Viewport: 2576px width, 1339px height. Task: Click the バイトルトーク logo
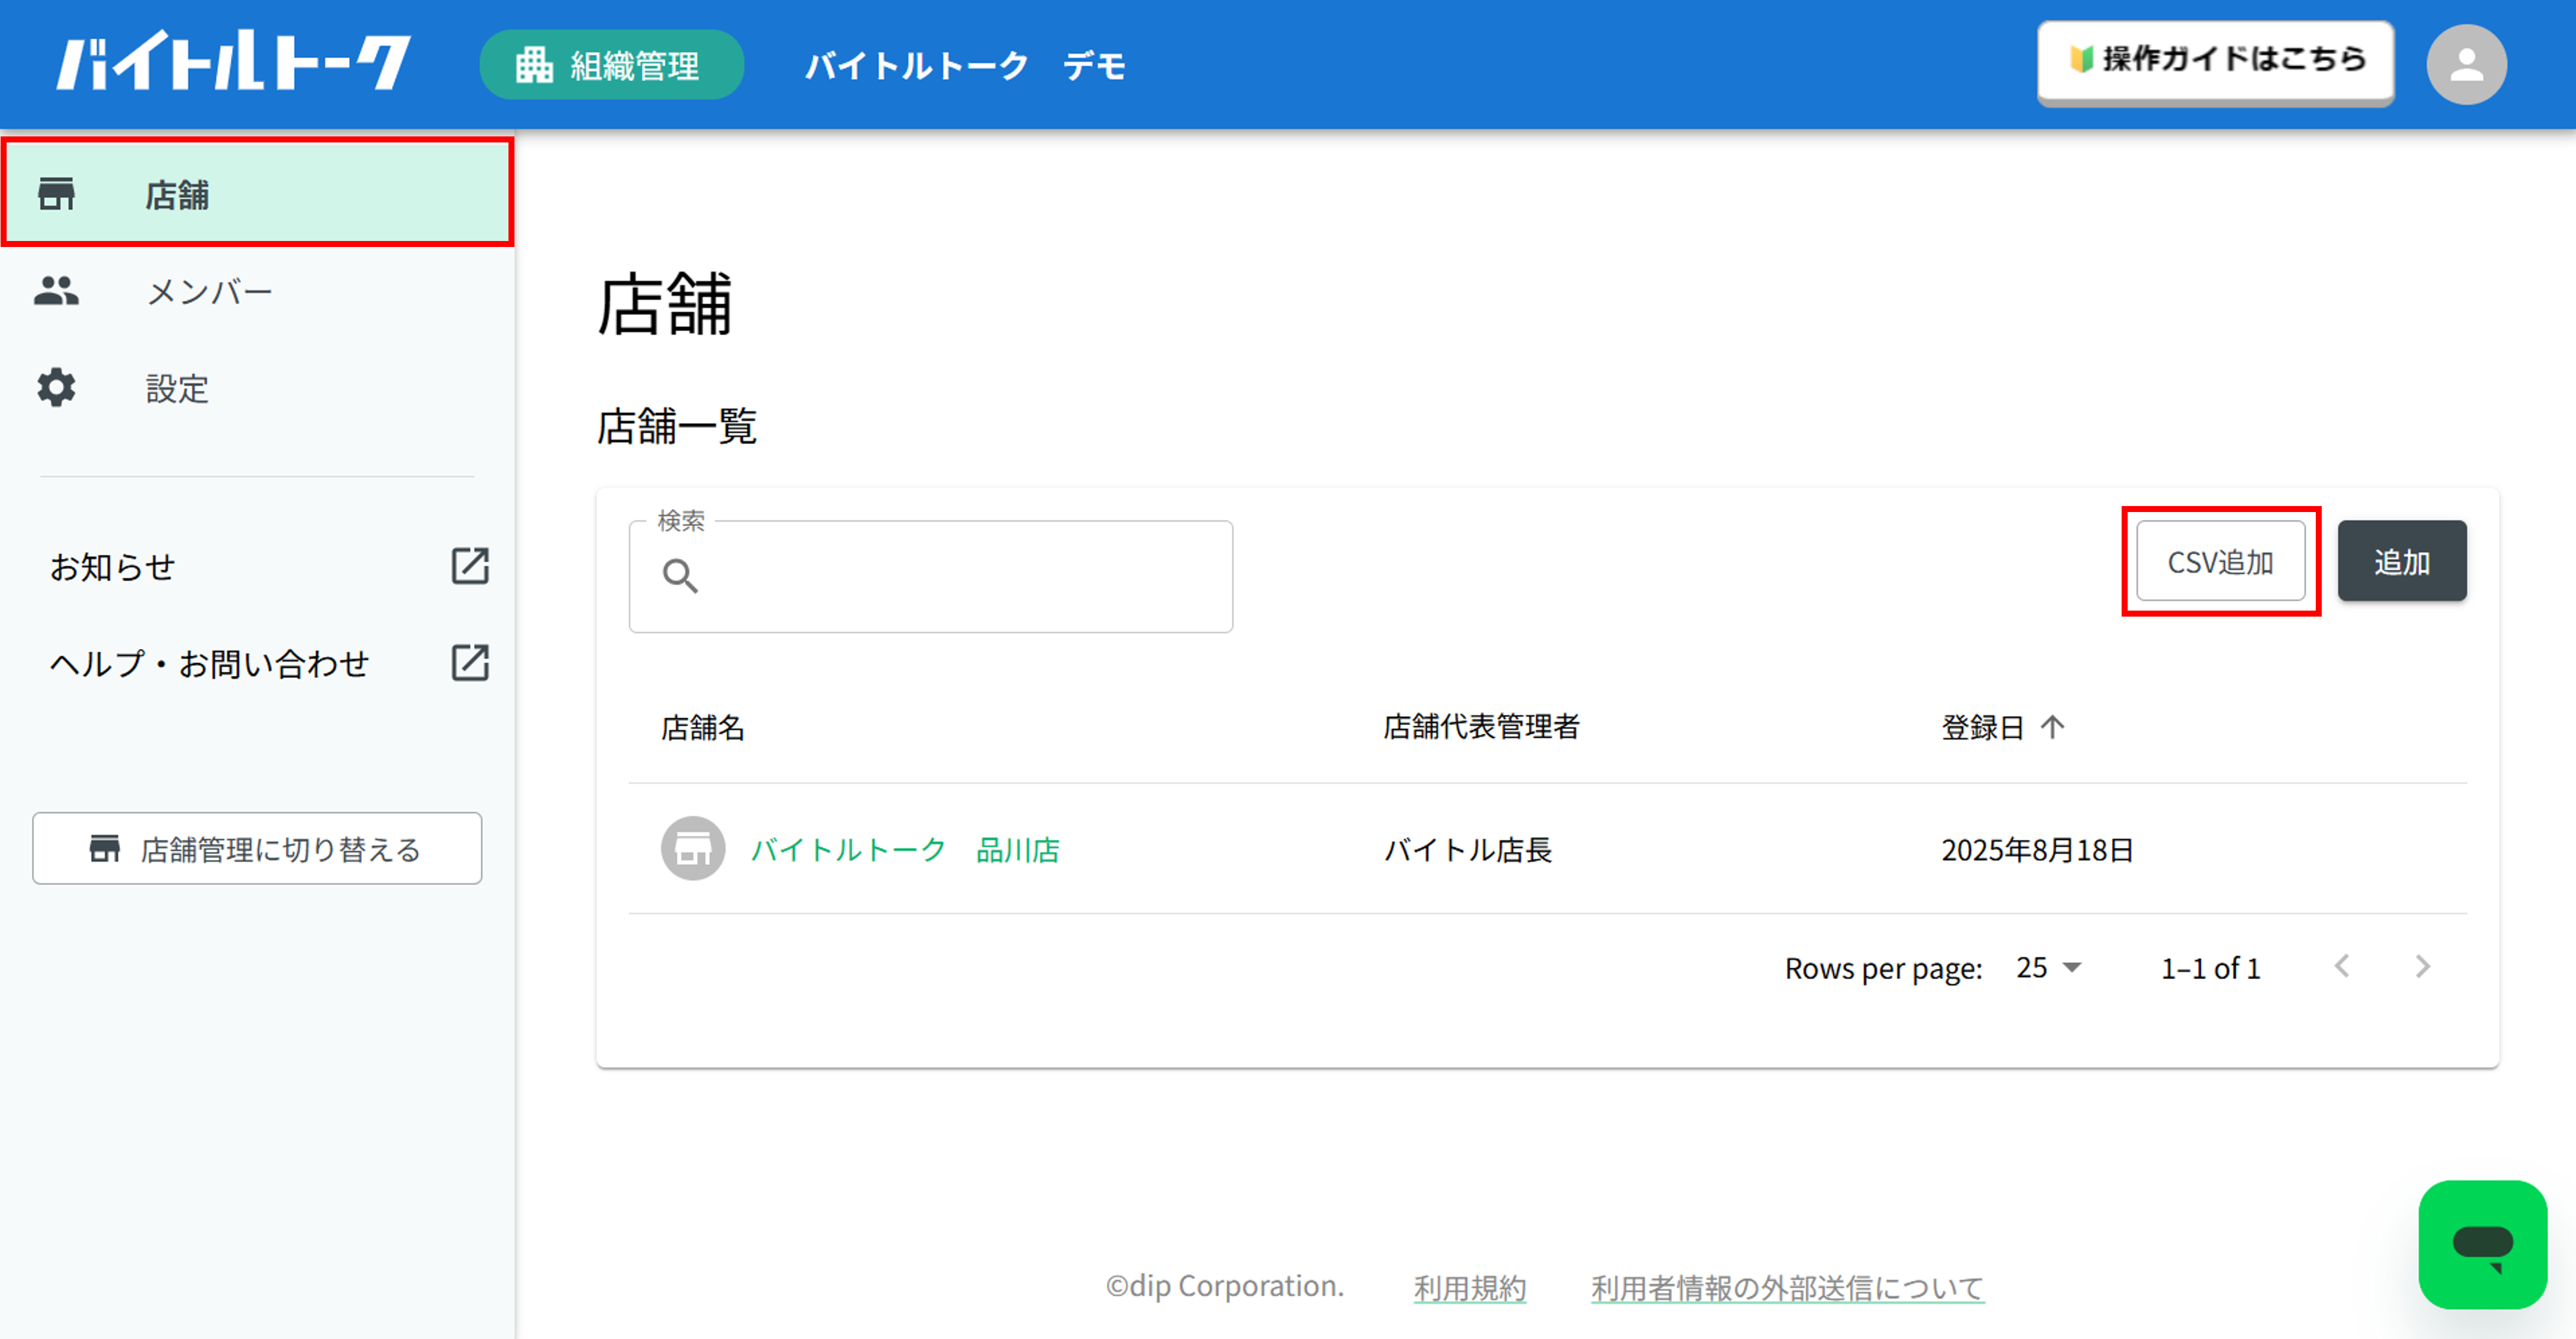(x=233, y=62)
